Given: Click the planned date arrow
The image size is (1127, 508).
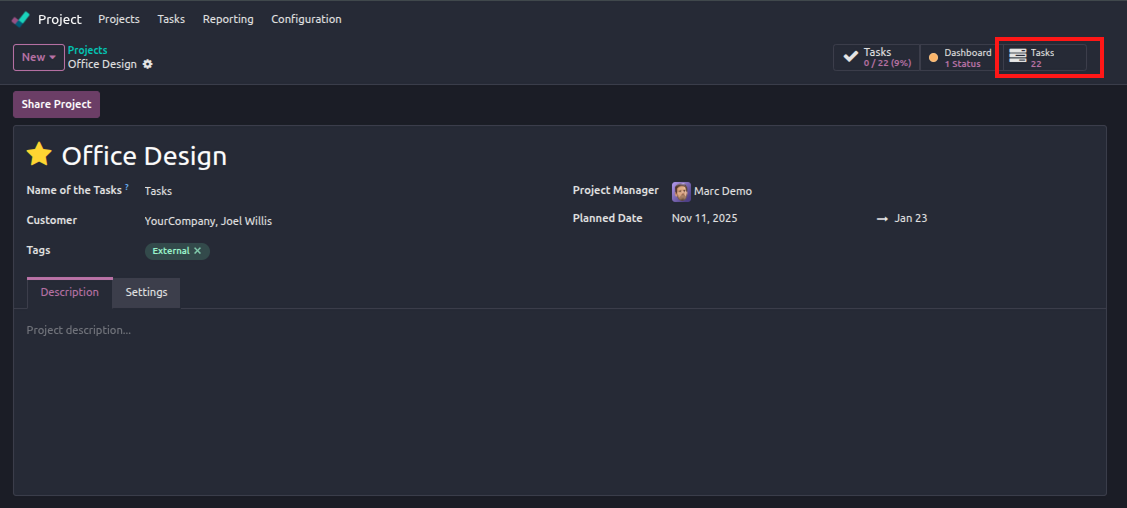Looking at the screenshot, I should [882, 218].
